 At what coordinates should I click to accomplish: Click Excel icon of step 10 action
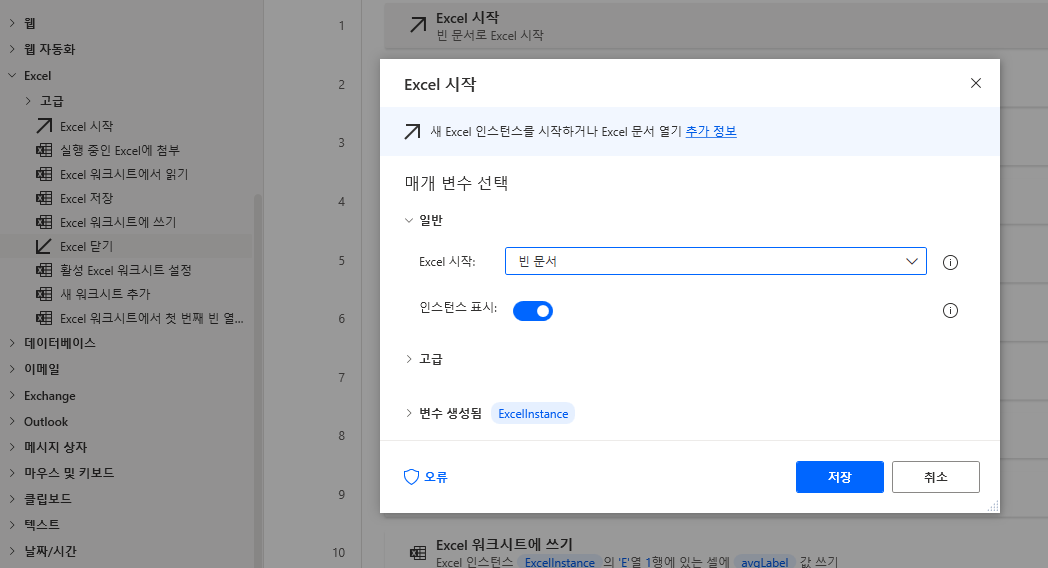tap(418, 553)
